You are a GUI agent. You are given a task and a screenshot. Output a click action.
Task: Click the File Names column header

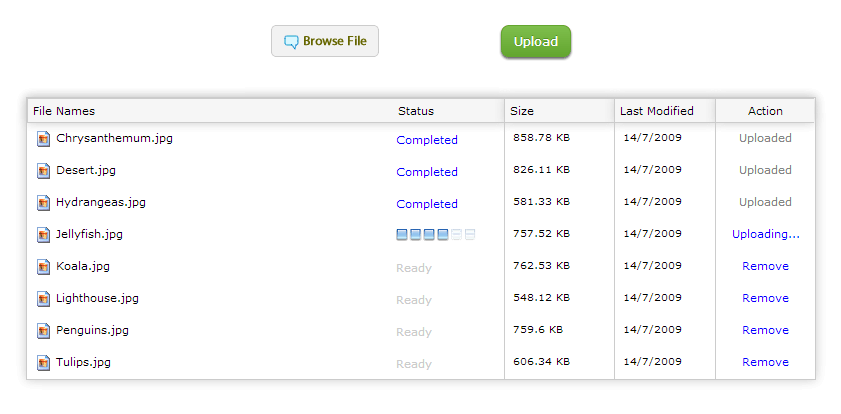[64, 111]
